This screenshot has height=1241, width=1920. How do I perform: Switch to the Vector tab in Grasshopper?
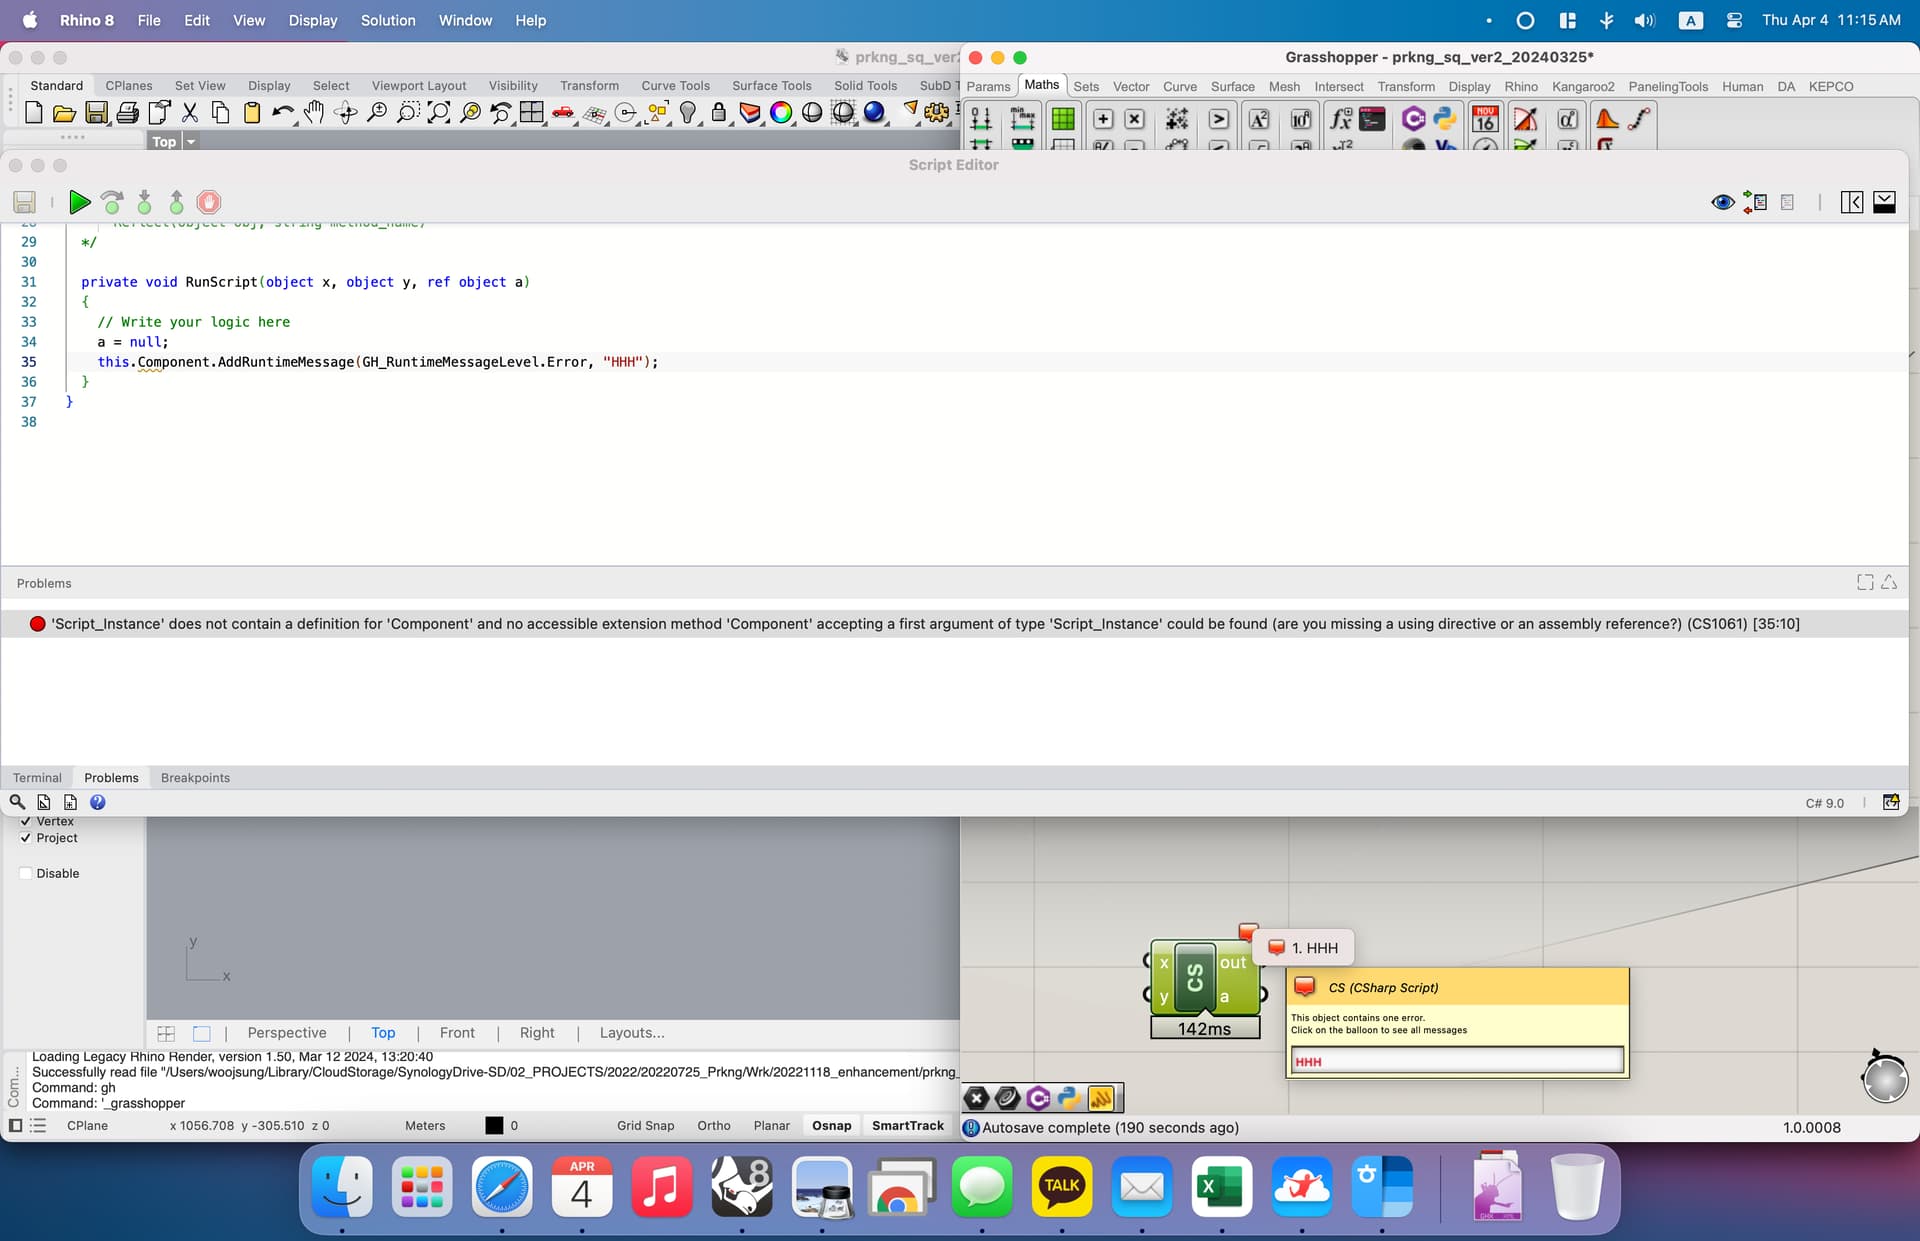point(1131,87)
